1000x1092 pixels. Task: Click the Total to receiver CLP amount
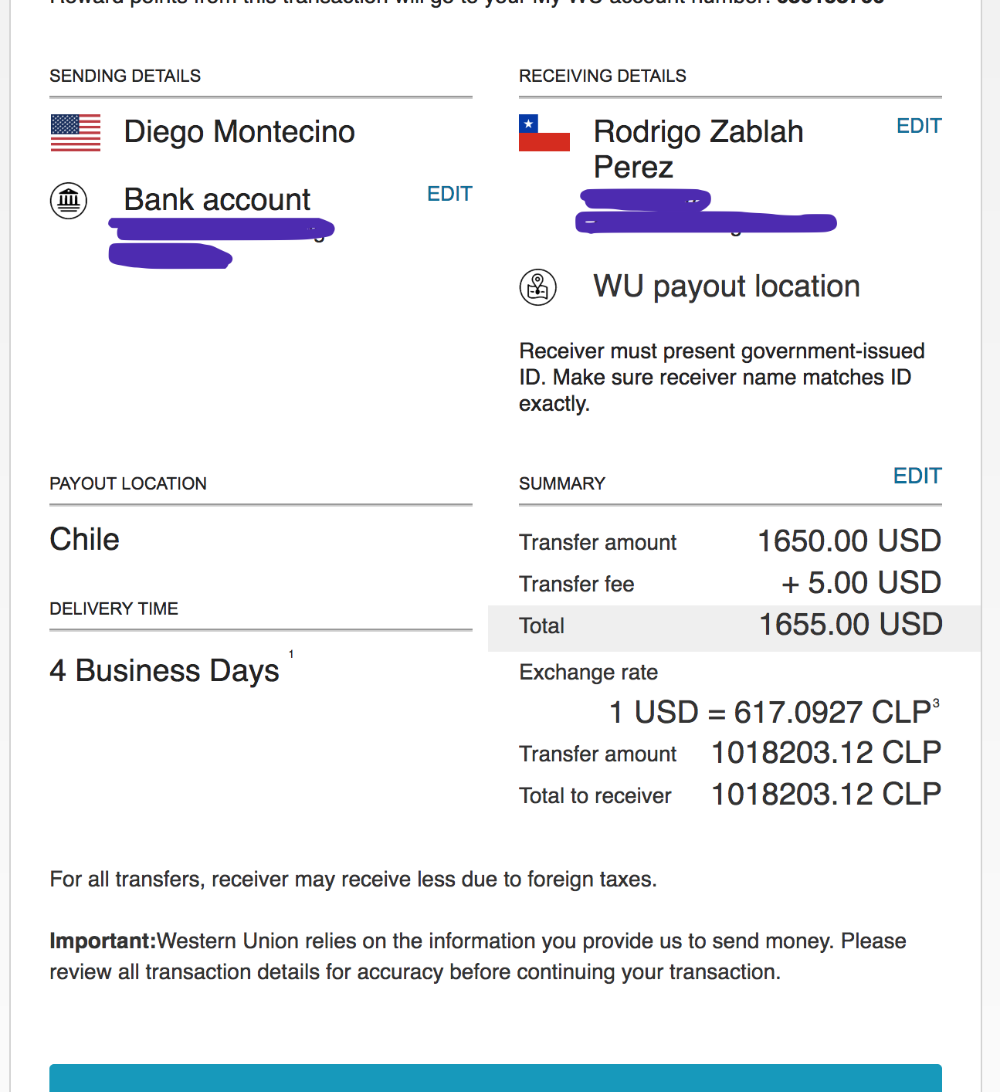point(826,794)
